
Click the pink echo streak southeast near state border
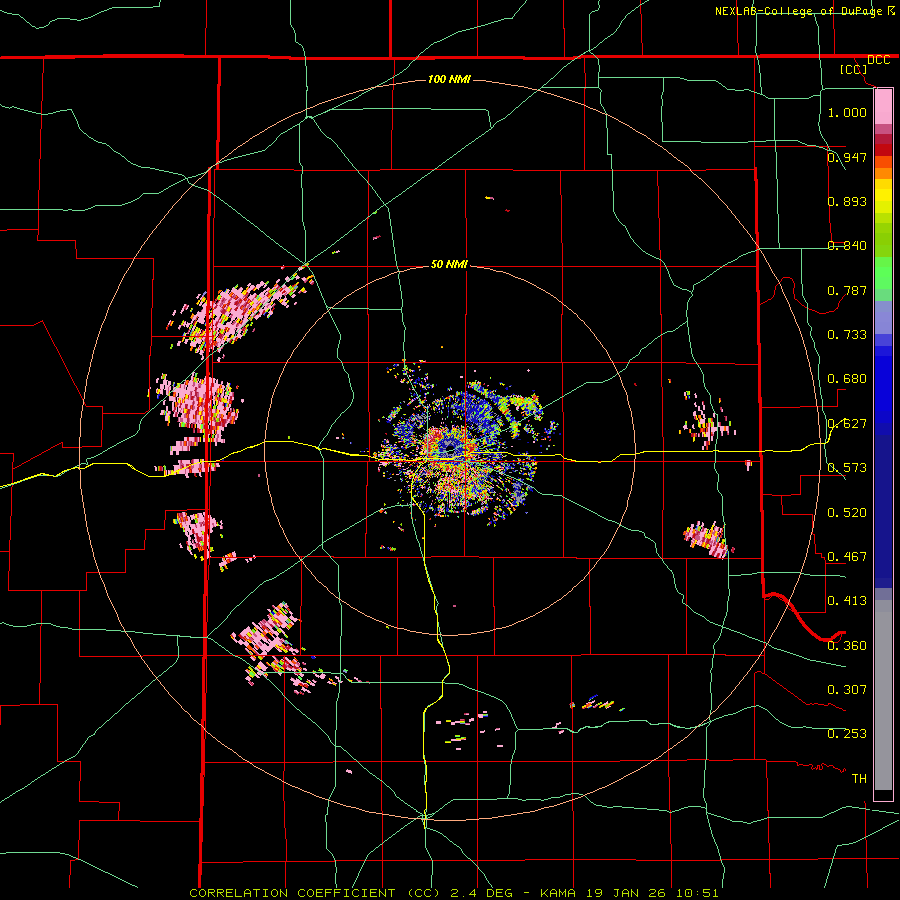pos(707,540)
